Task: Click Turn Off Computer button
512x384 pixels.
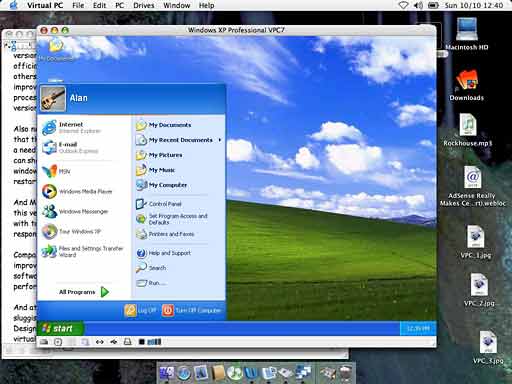Action: (x=192, y=310)
